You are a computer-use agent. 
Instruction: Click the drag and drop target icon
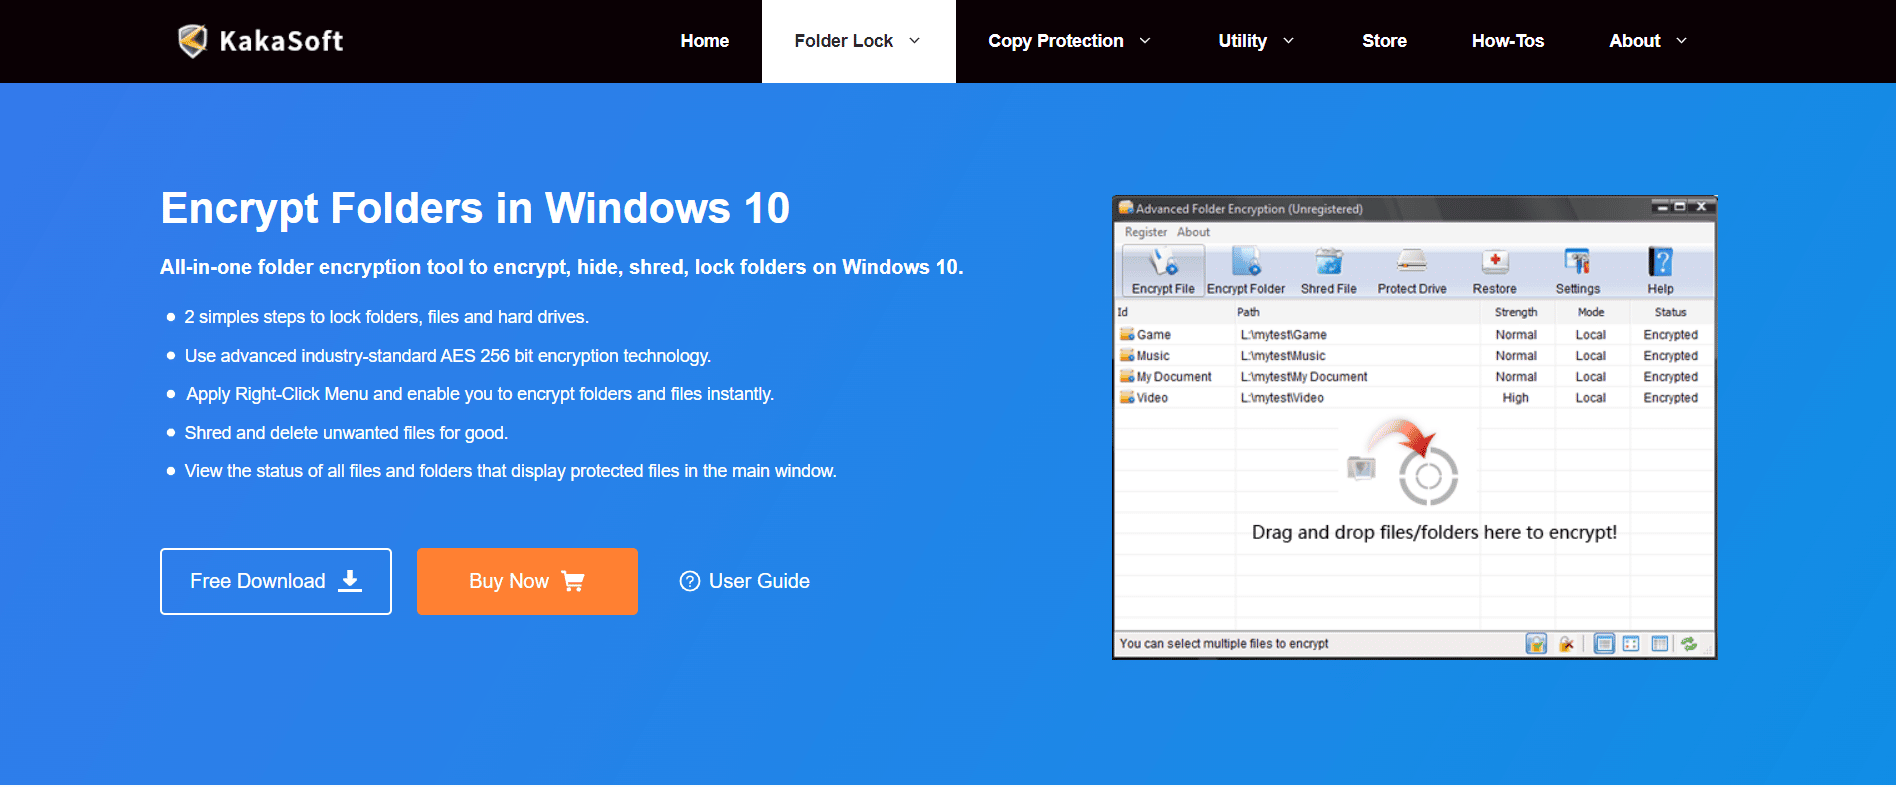click(x=1427, y=475)
